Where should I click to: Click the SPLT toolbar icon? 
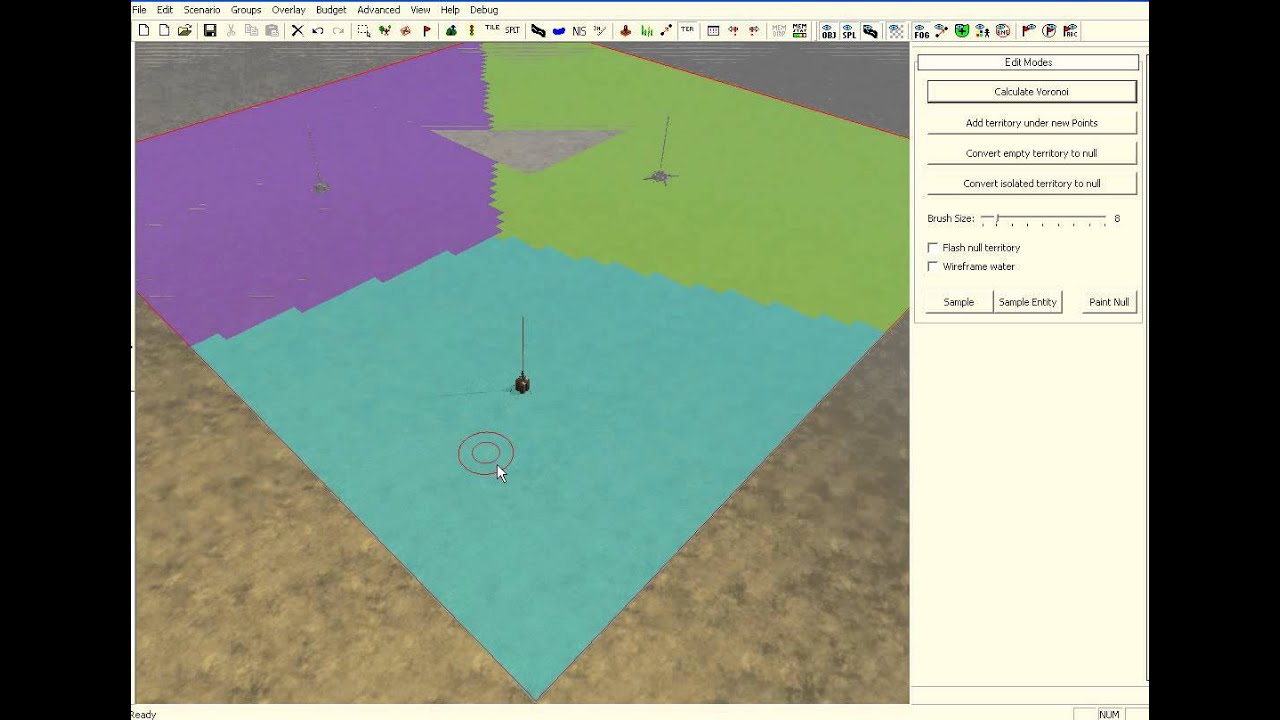512,31
